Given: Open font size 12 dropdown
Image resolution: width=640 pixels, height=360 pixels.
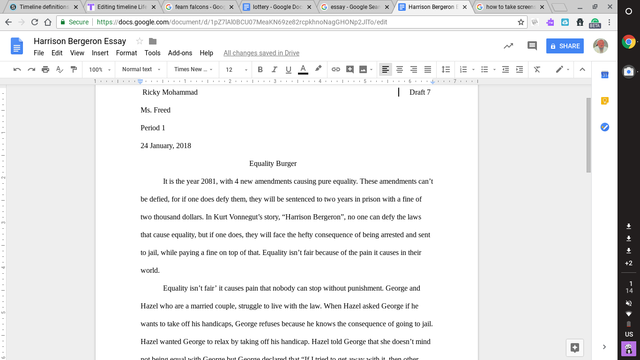Looking at the screenshot, I should [x=236, y=70].
